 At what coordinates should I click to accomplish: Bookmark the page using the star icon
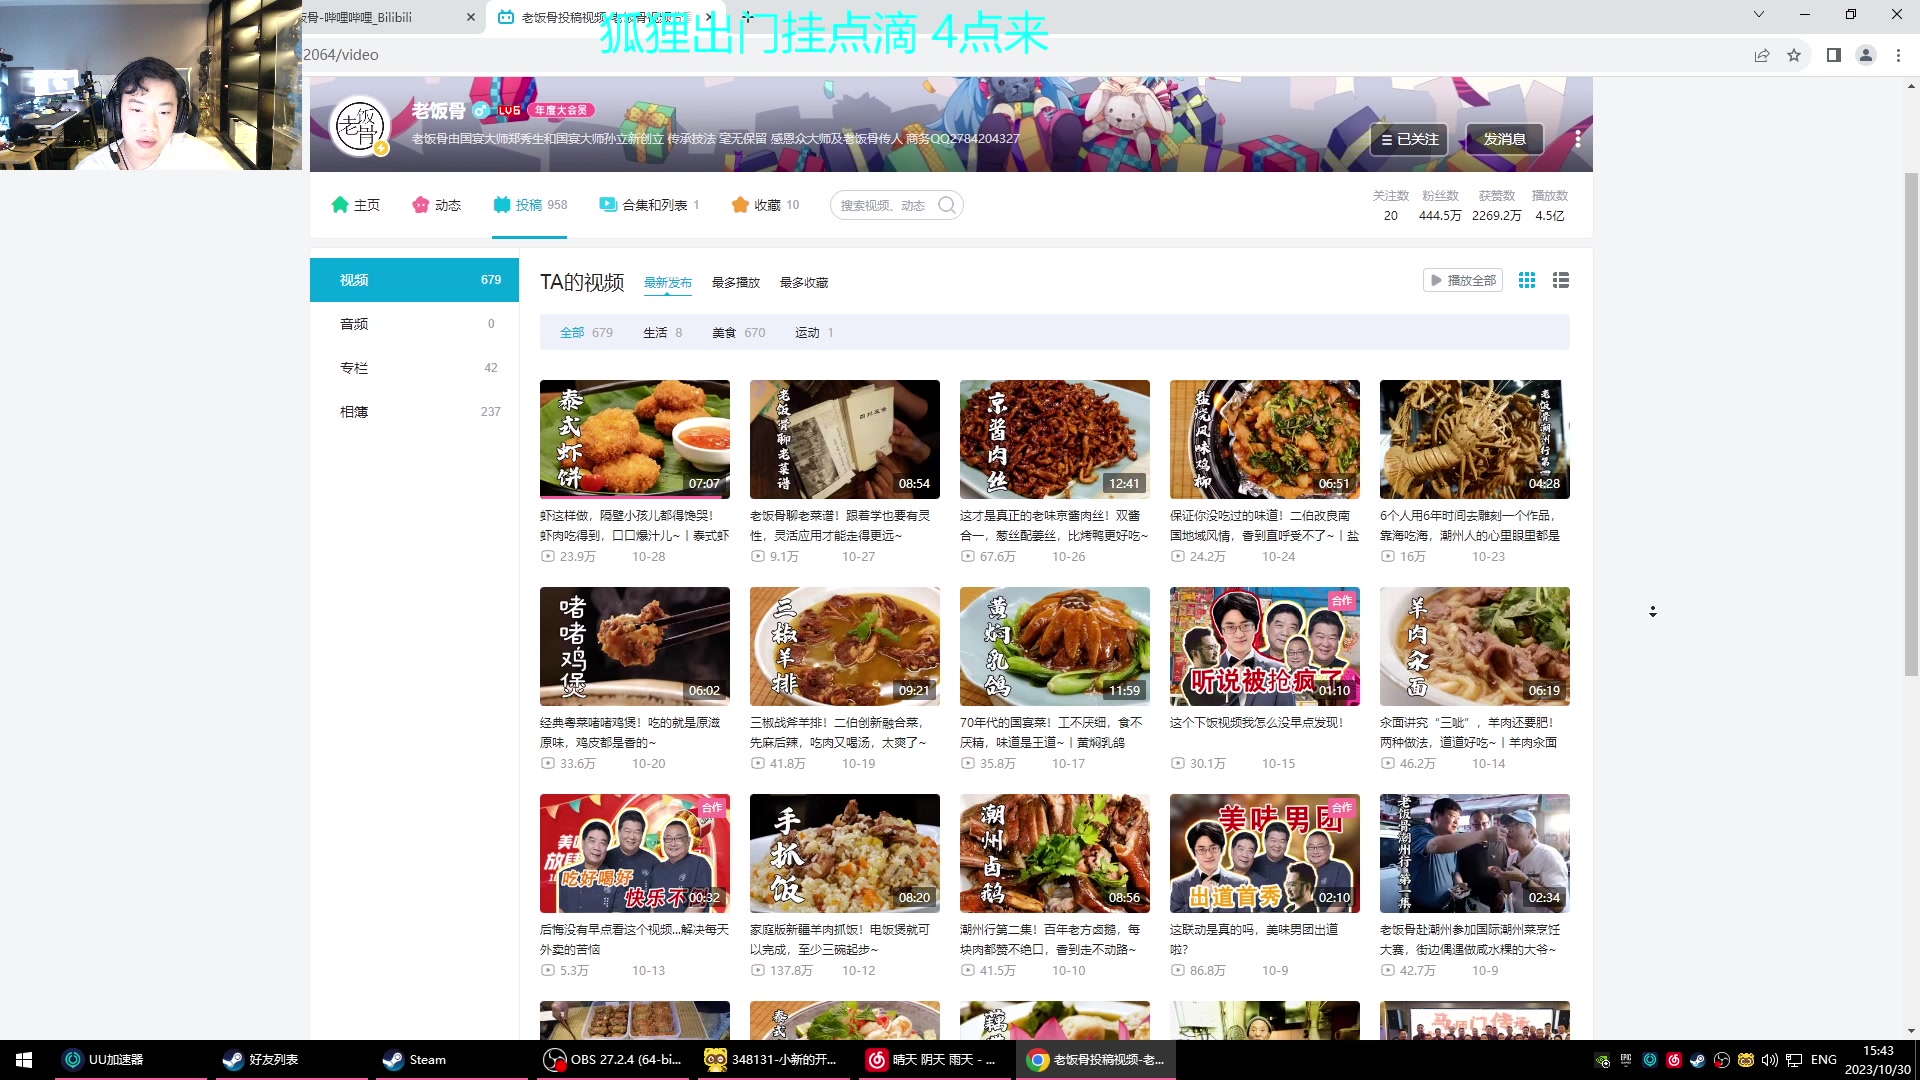point(1795,55)
